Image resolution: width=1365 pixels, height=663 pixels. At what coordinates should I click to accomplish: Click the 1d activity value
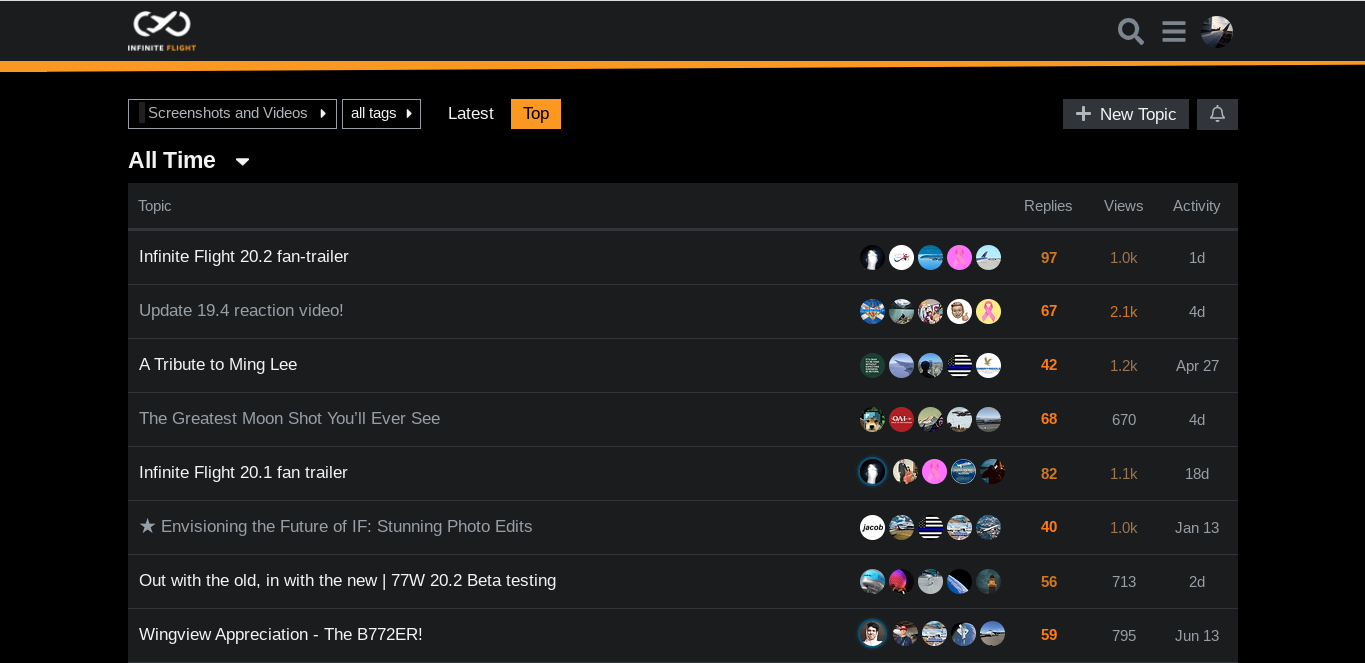coord(1197,258)
